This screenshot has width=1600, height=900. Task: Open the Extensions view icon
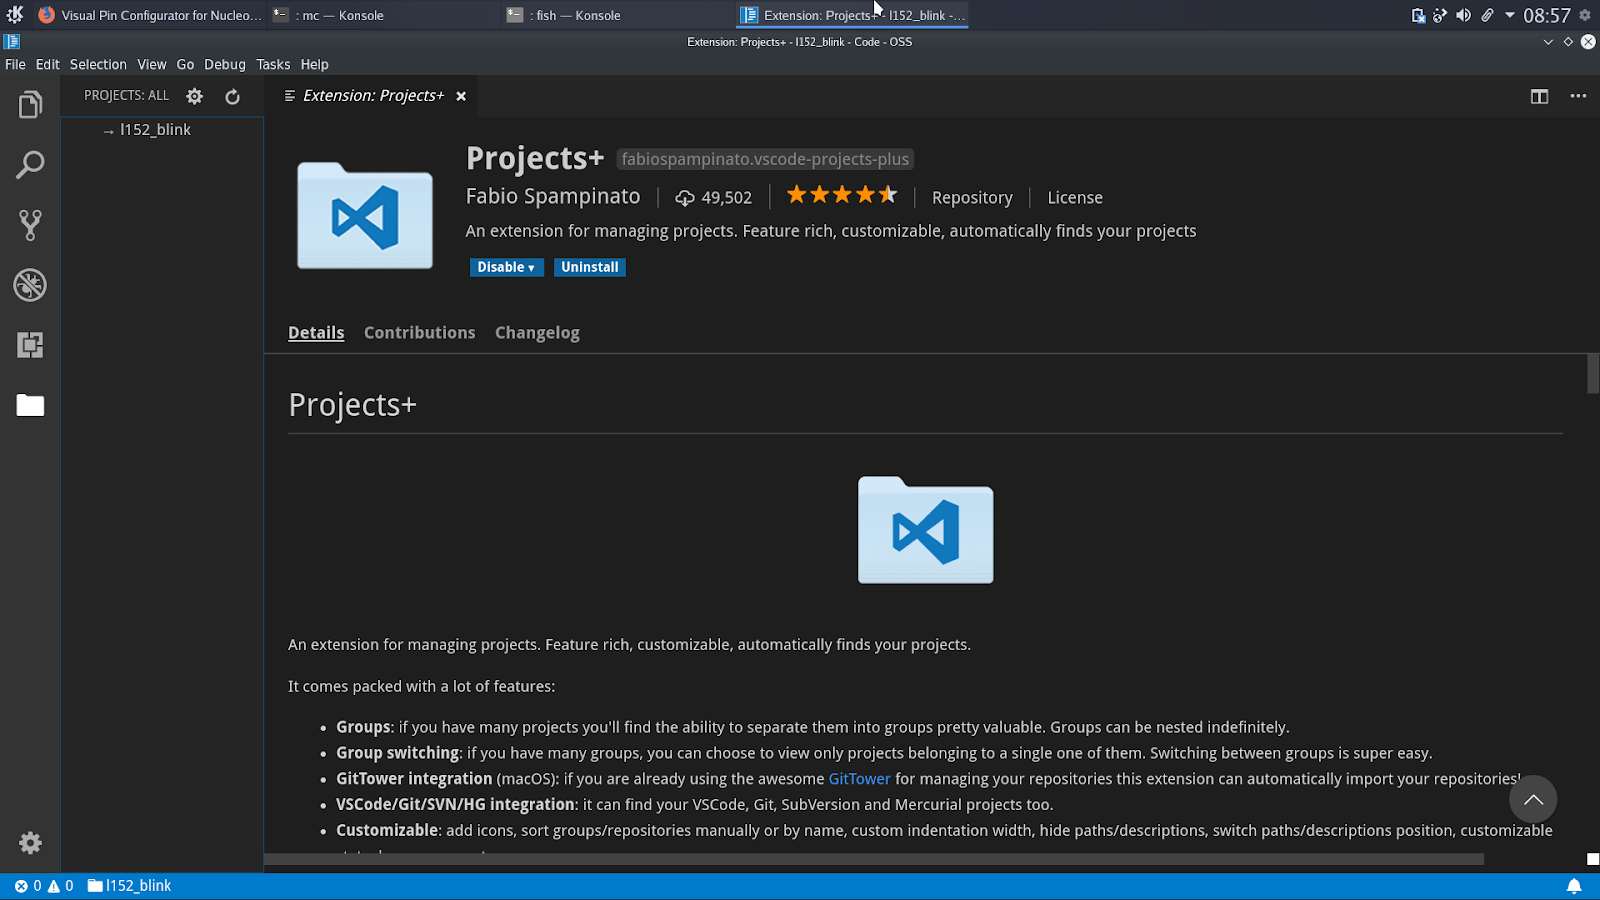tap(30, 345)
